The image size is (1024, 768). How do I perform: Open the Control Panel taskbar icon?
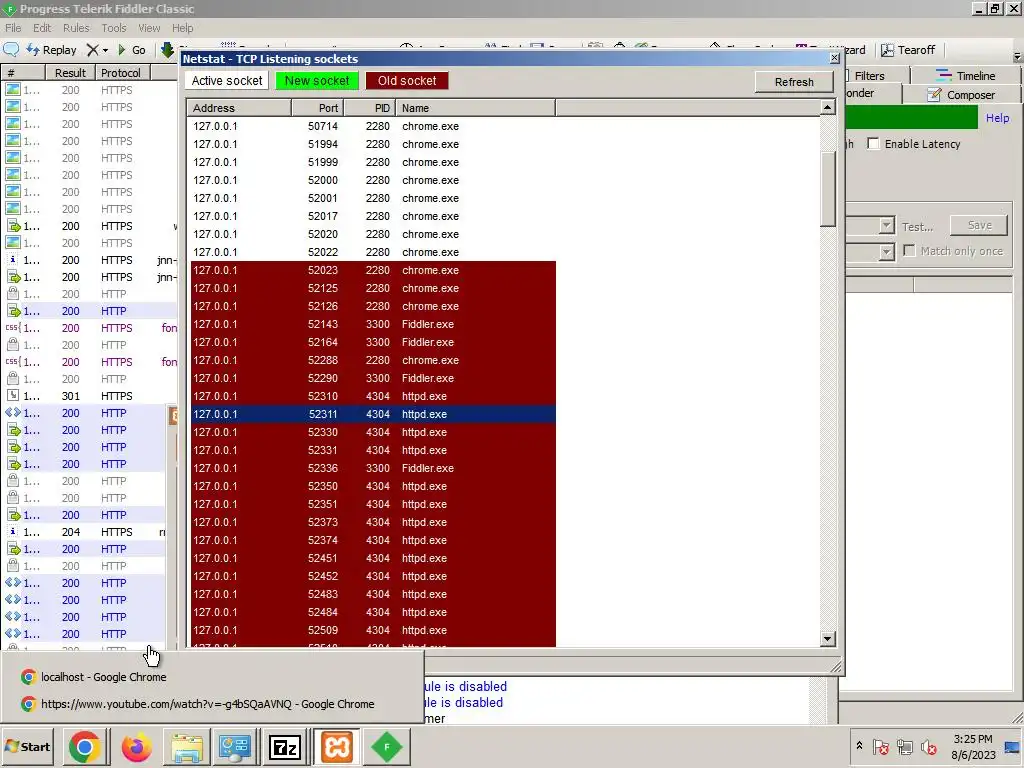pos(235,746)
